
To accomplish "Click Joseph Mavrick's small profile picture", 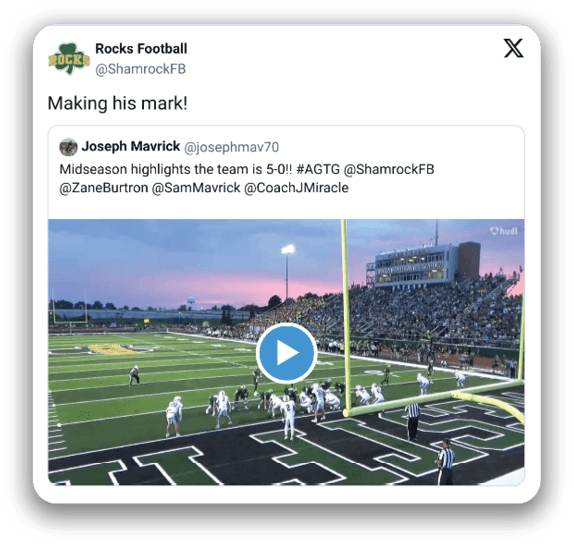I will point(68,147).
